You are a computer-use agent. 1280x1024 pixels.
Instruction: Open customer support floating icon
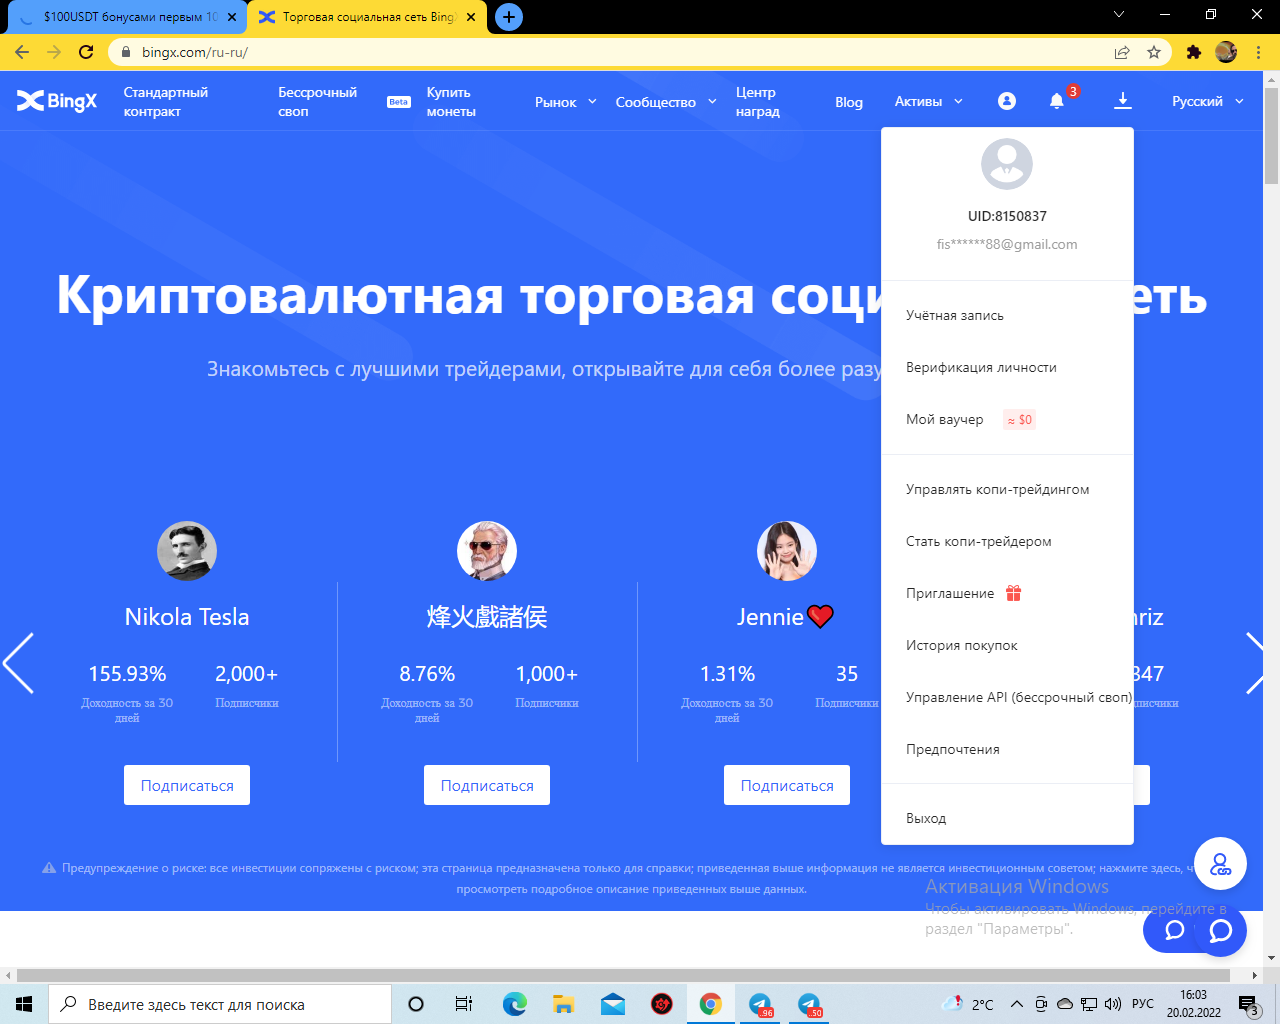1220,863
